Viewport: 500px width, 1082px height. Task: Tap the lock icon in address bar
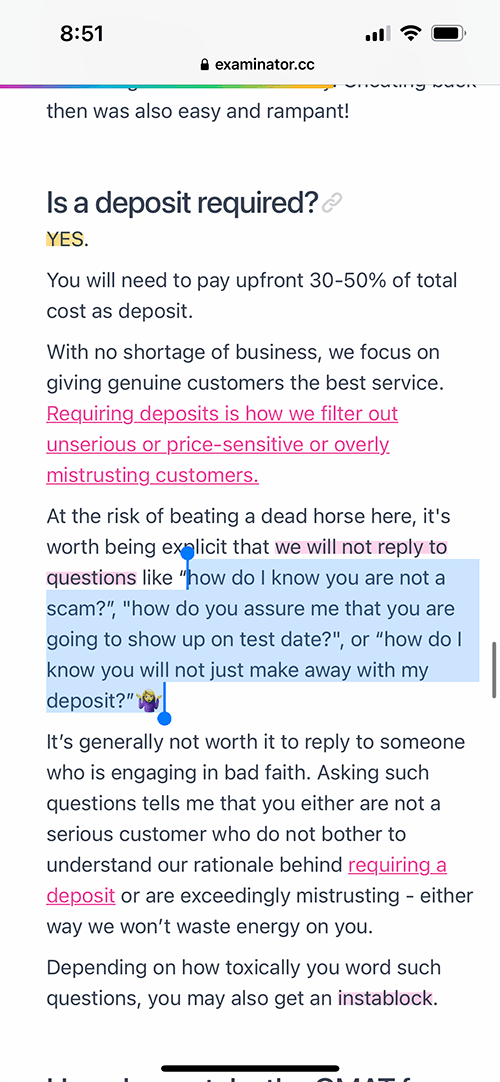pos(203,66)
